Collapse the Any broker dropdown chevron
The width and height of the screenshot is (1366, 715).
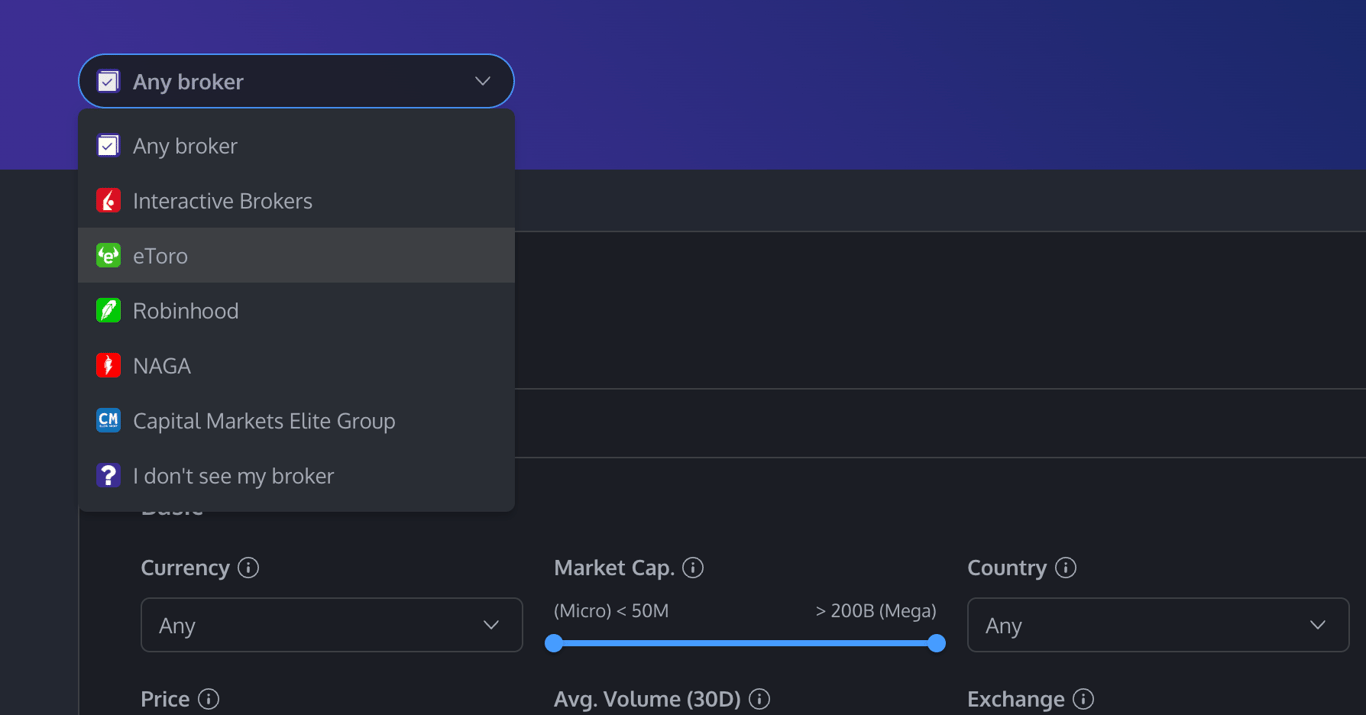tap(483, 81)
